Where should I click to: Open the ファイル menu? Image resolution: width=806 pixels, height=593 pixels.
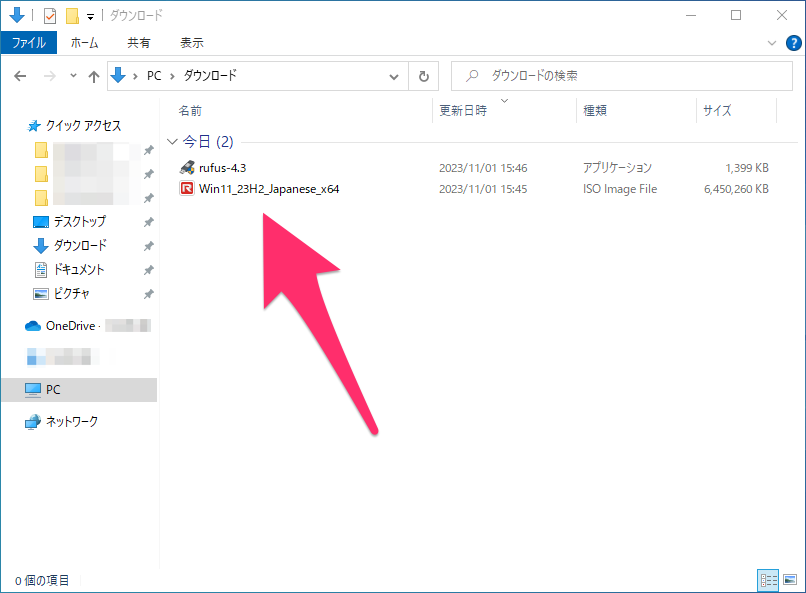click(x=31, y=43)
